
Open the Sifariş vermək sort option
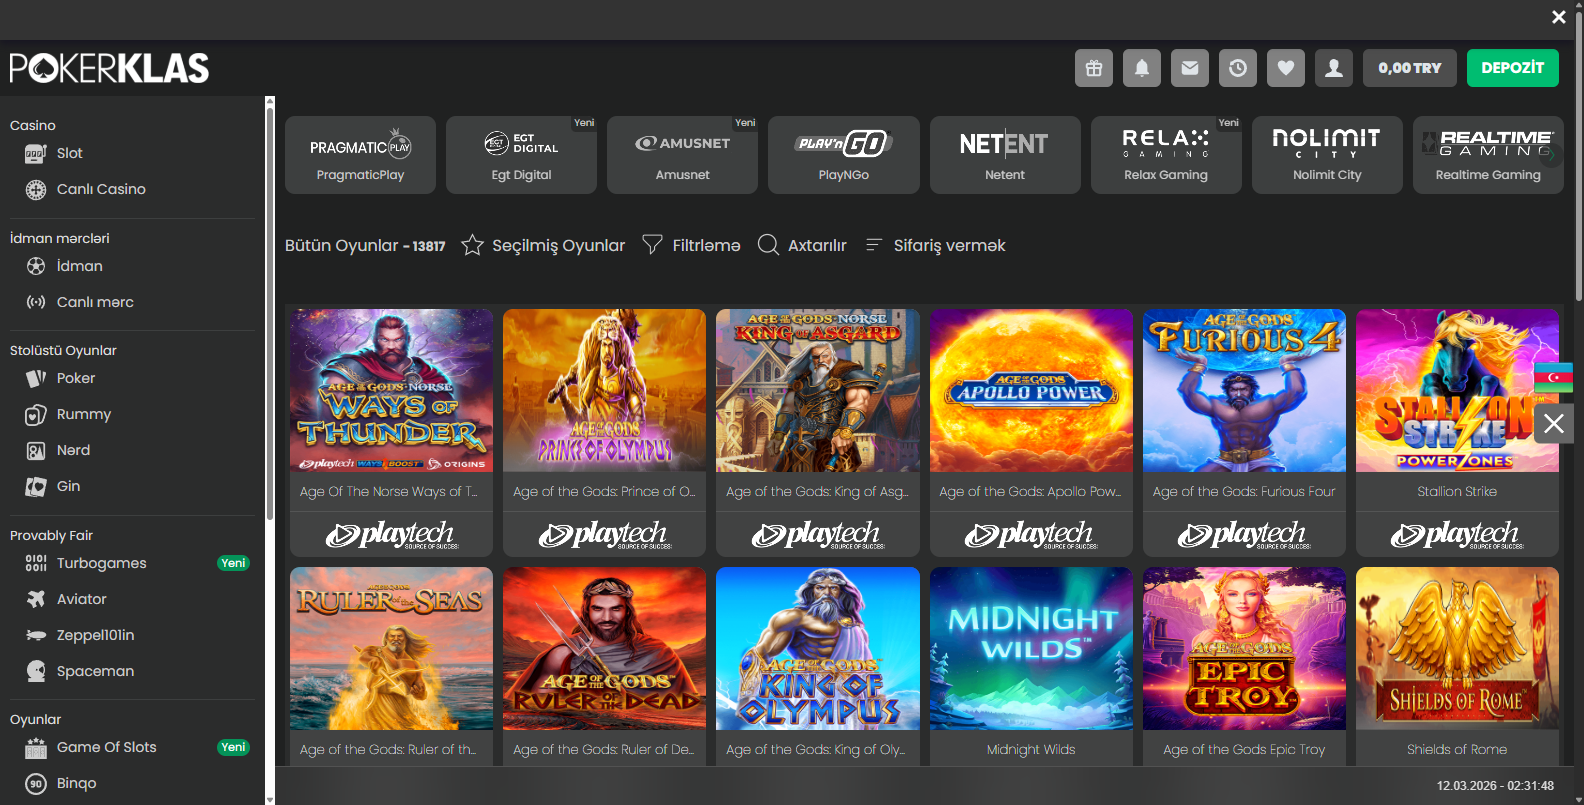pyautogui.click(x=935, y=245)
